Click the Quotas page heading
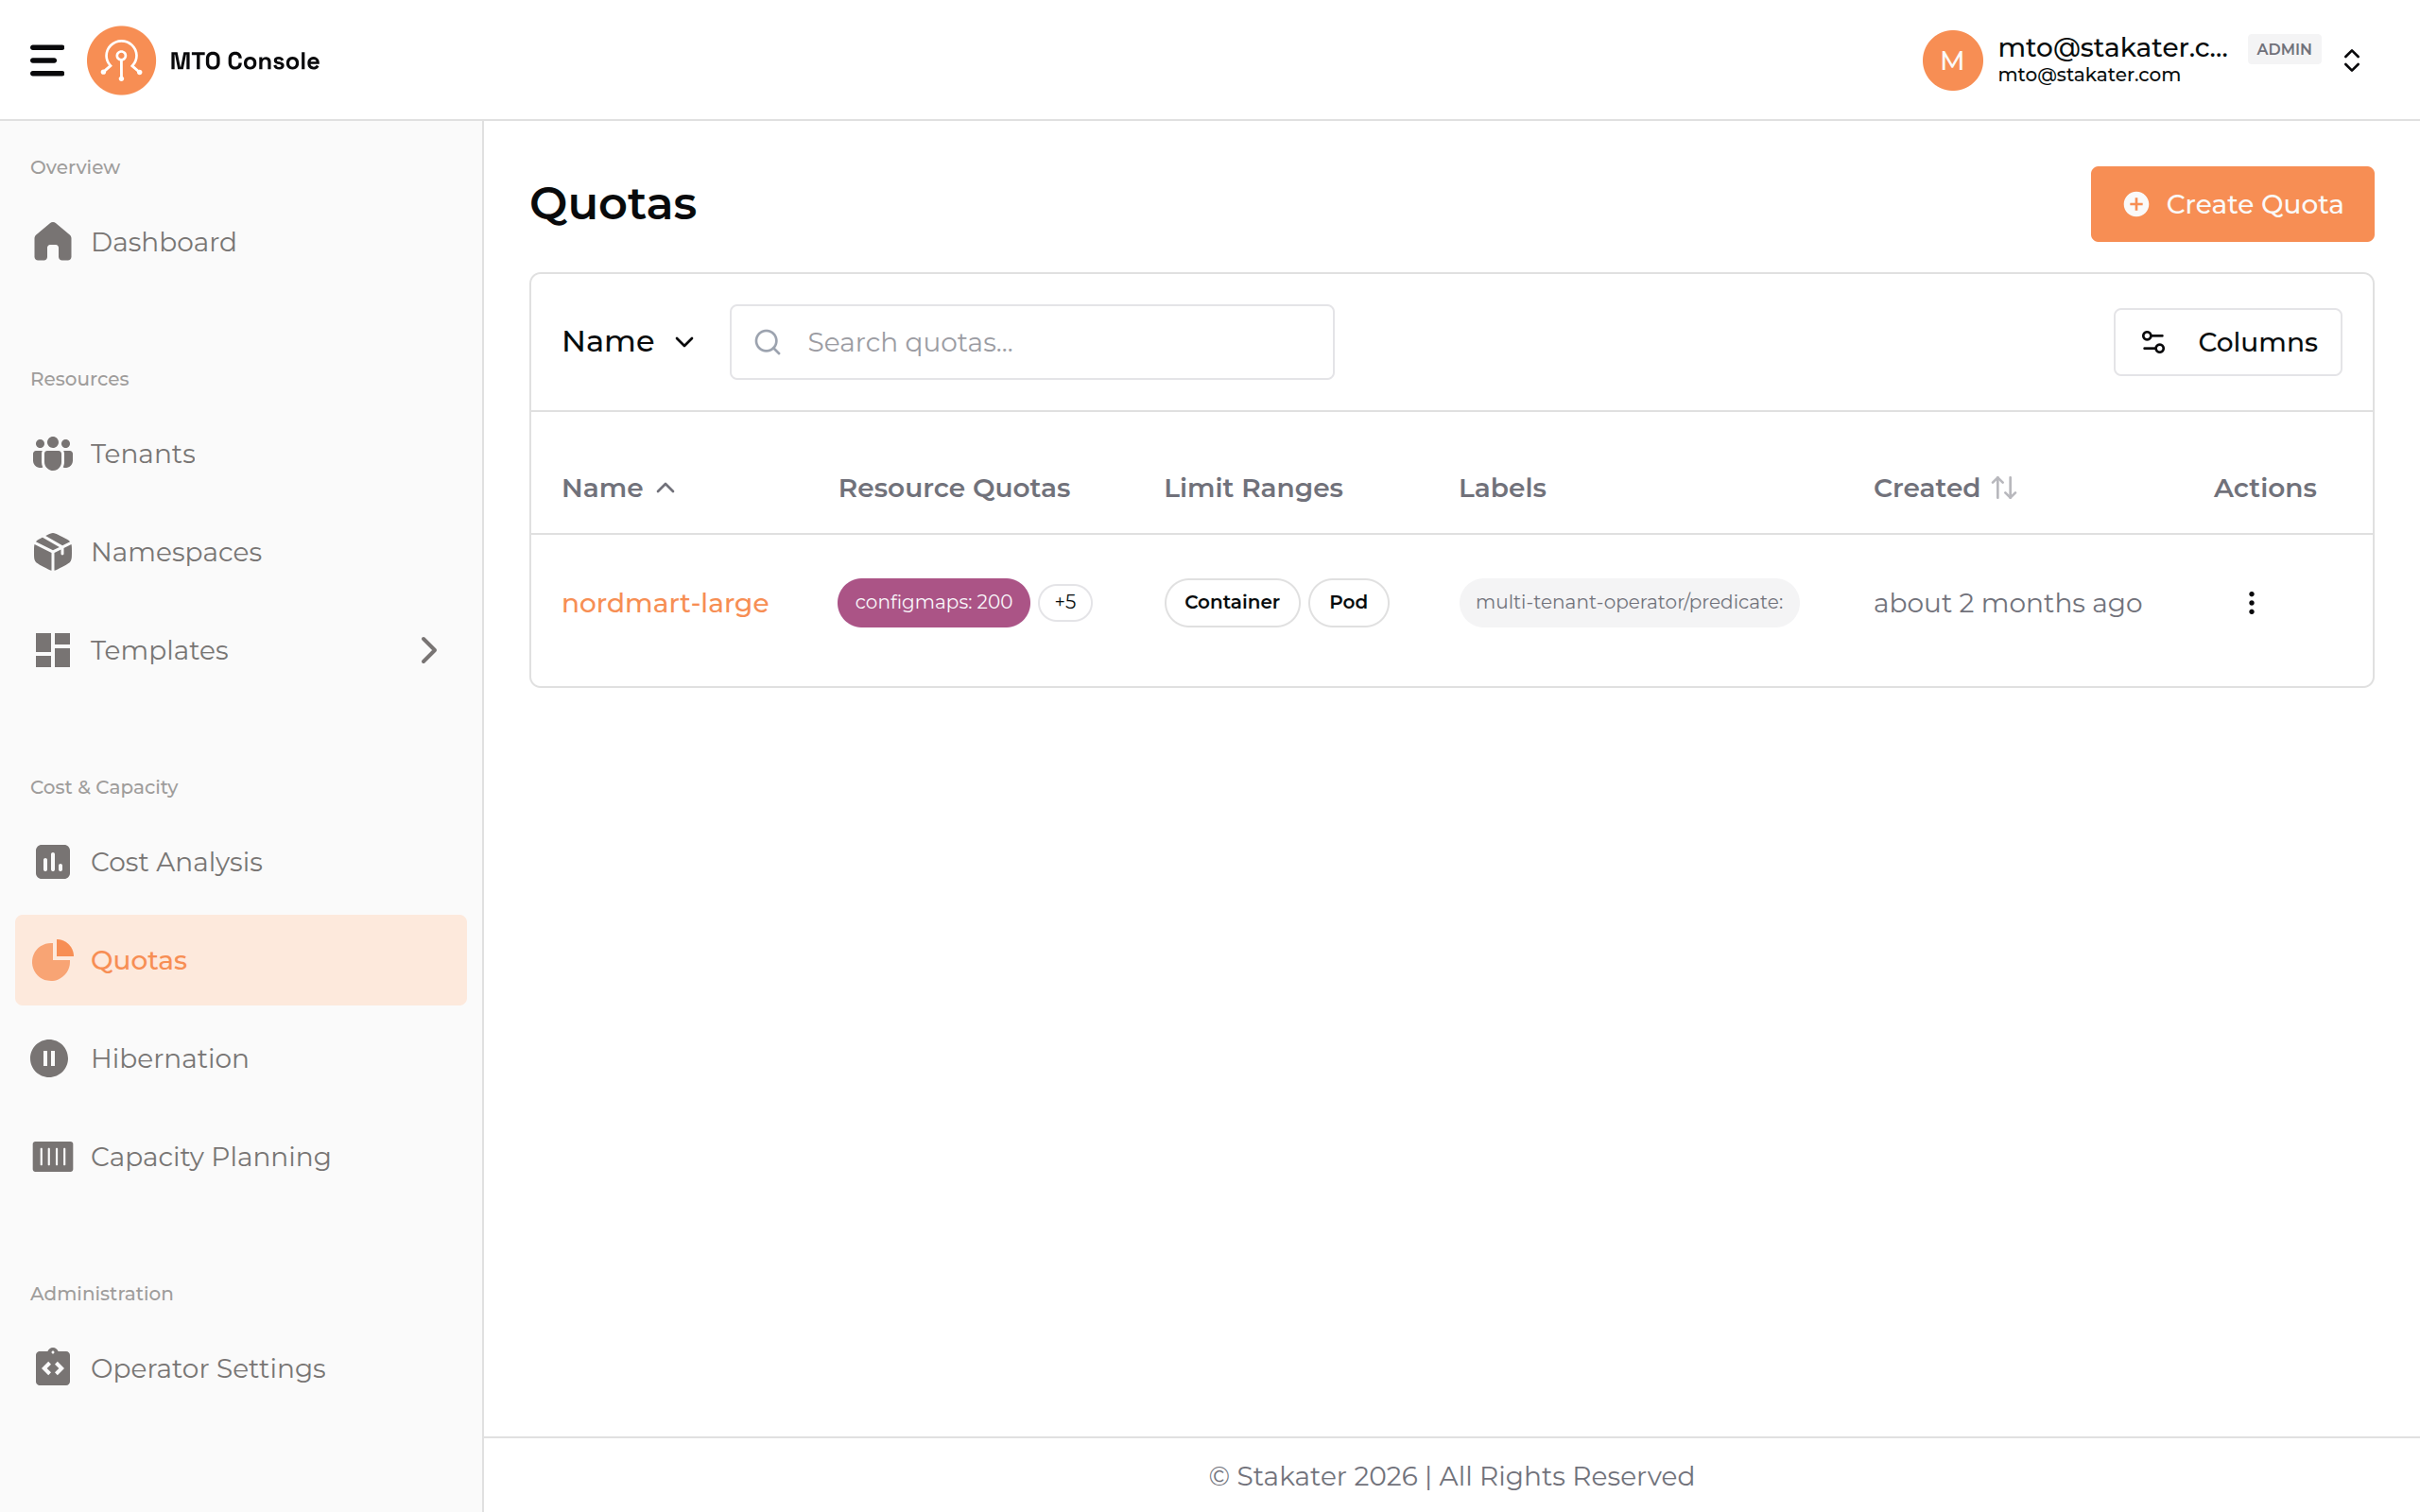The width and height of the screenshot is (2420, 1512). tap(613, 204)
